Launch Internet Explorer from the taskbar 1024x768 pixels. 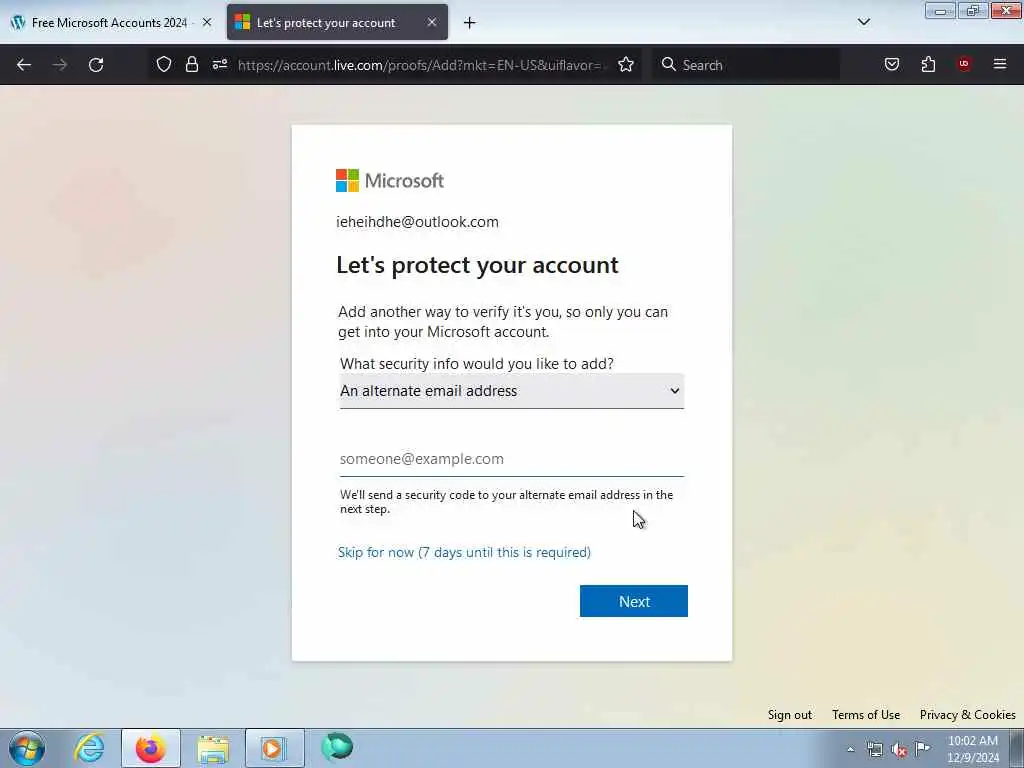pos(89,748)
